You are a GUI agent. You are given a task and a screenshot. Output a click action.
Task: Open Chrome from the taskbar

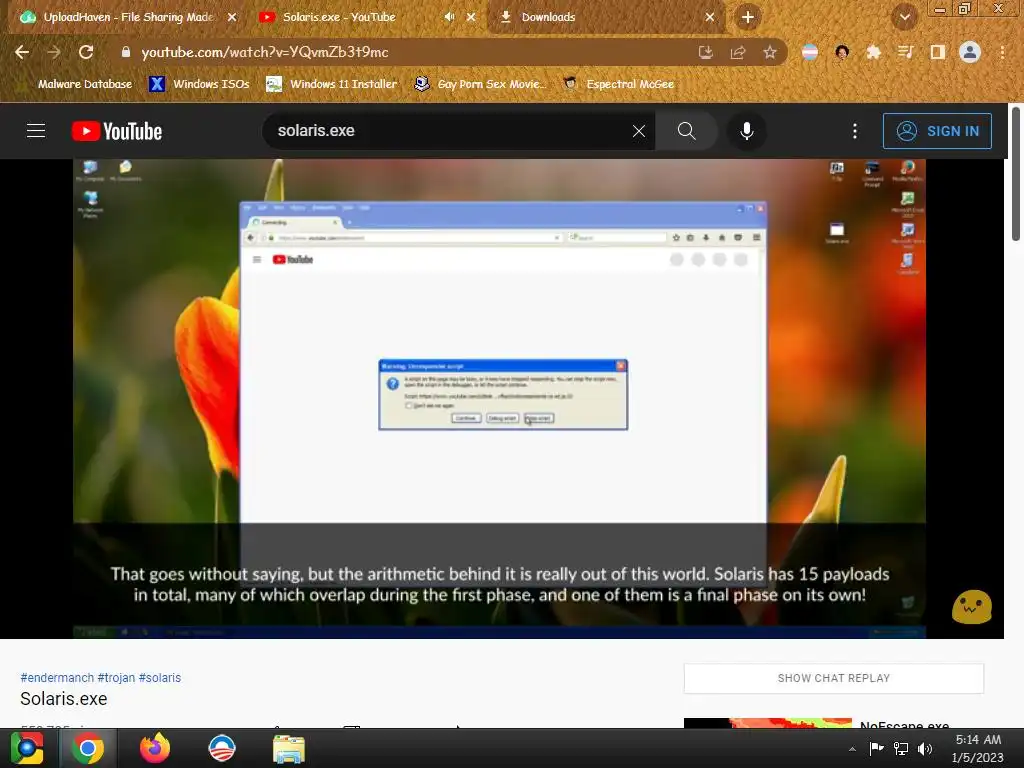(88, 748)
